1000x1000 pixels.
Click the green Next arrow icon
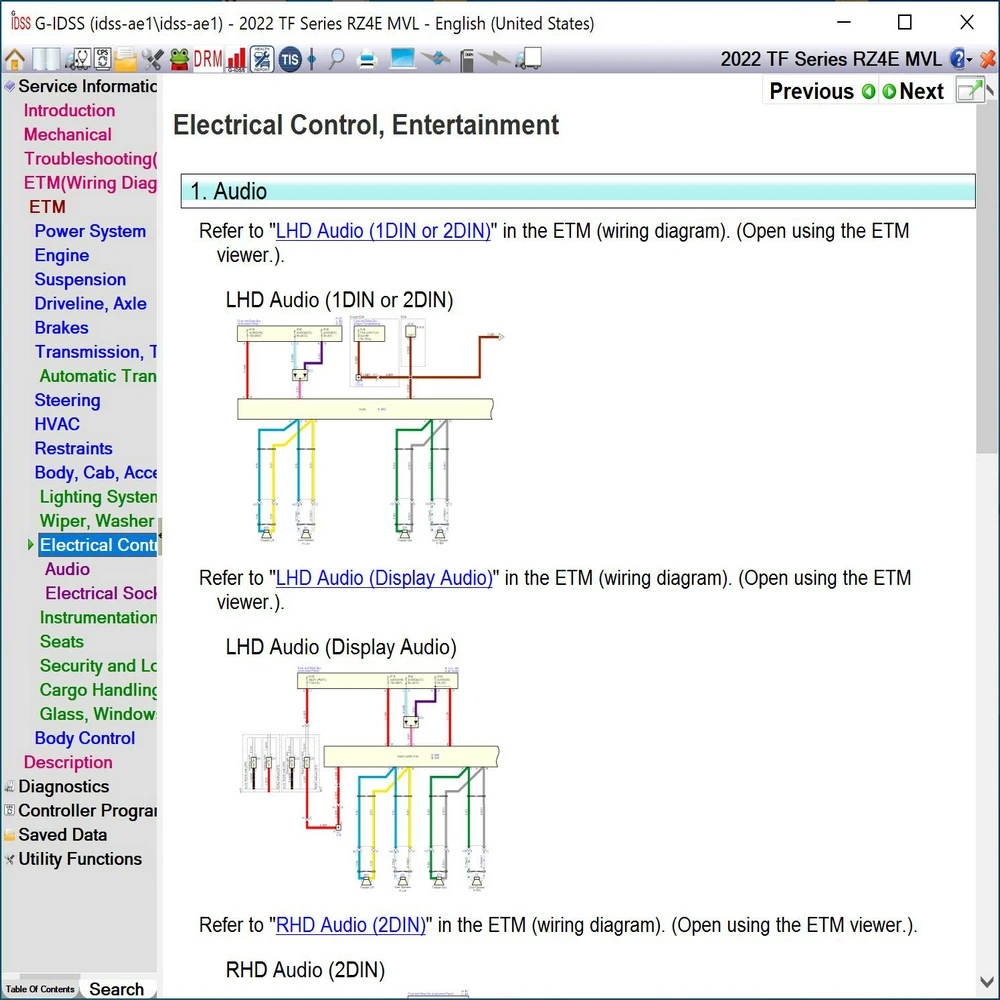click(889, 91)
